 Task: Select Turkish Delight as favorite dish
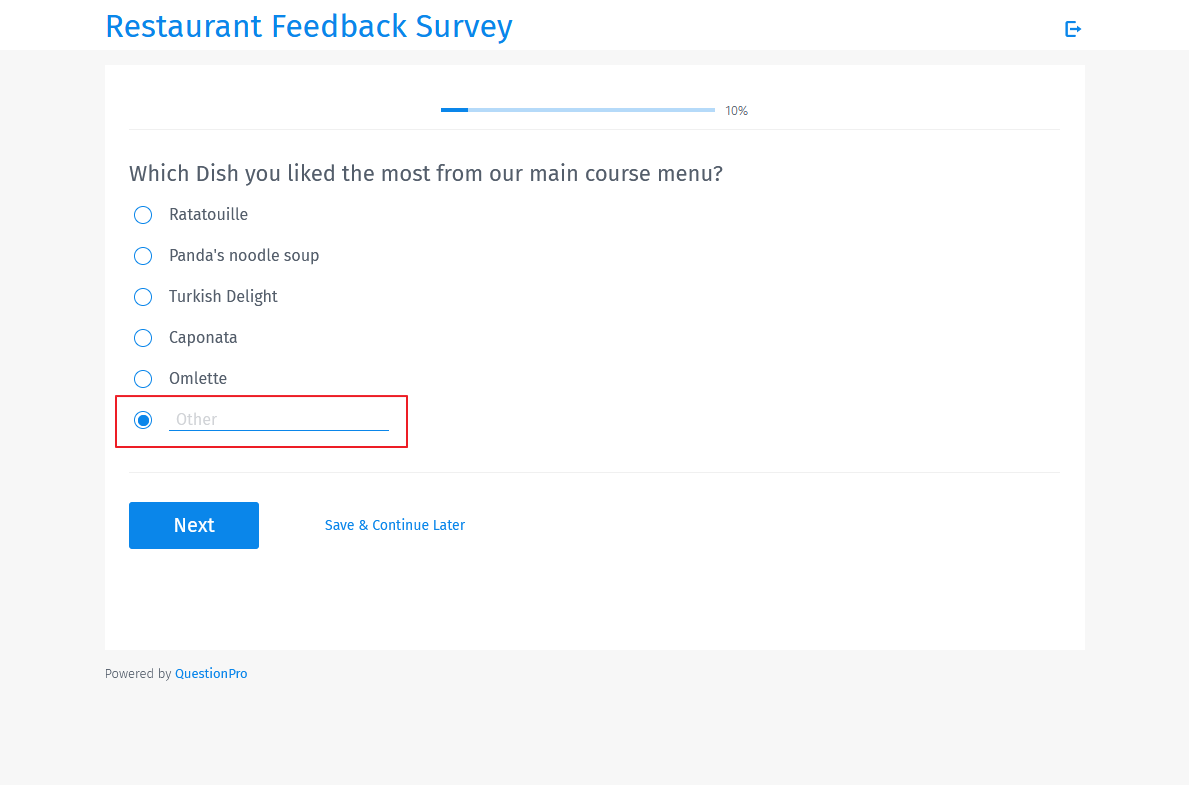(x=142, y=296)
